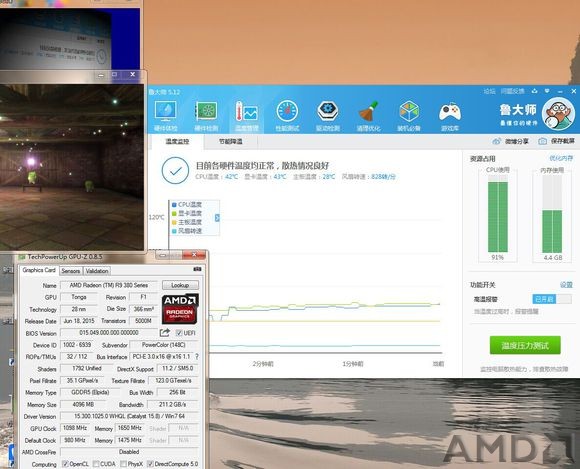
Task: Click the Lookup button in GPU-Z
Action: pyautogui.click(x=180, y=285)
